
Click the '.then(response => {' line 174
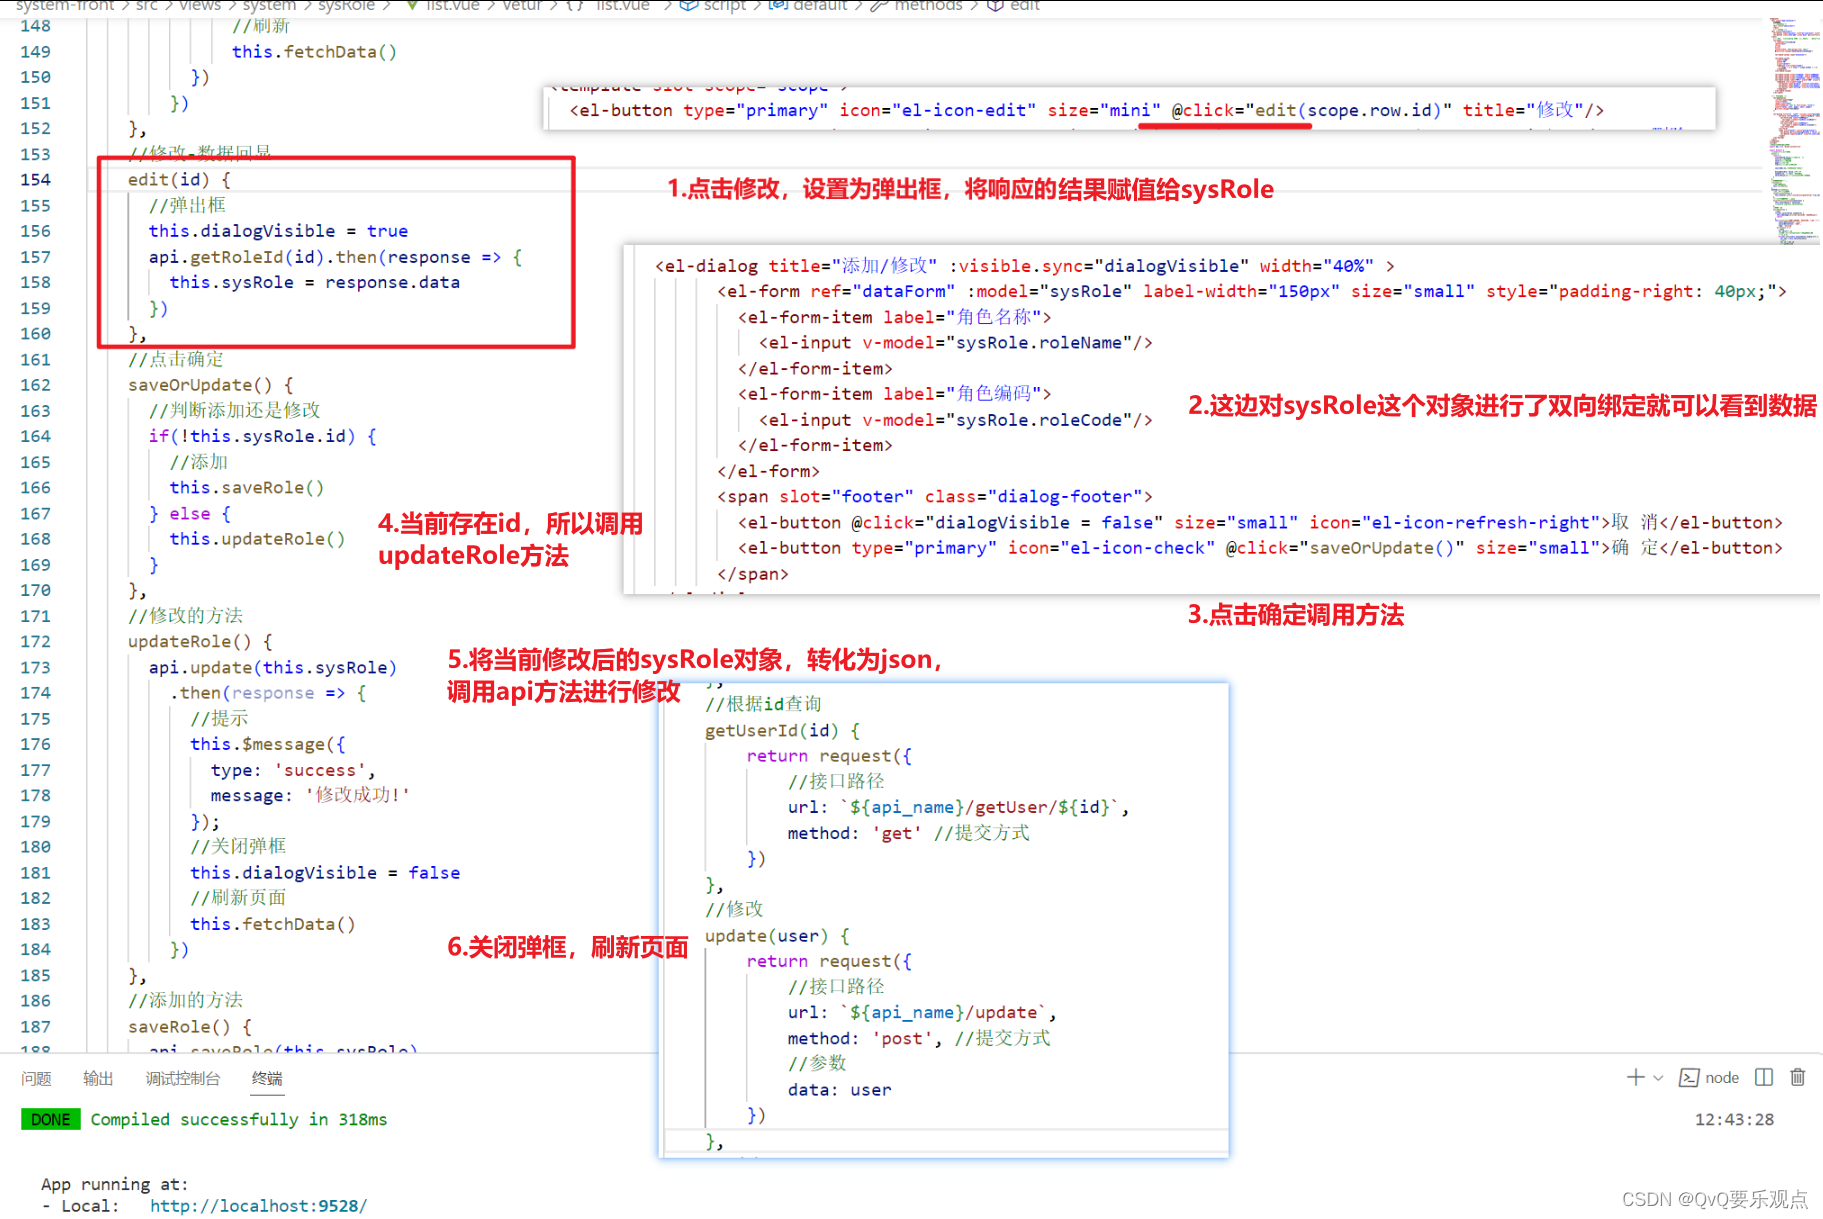click(x=267, y=692)
